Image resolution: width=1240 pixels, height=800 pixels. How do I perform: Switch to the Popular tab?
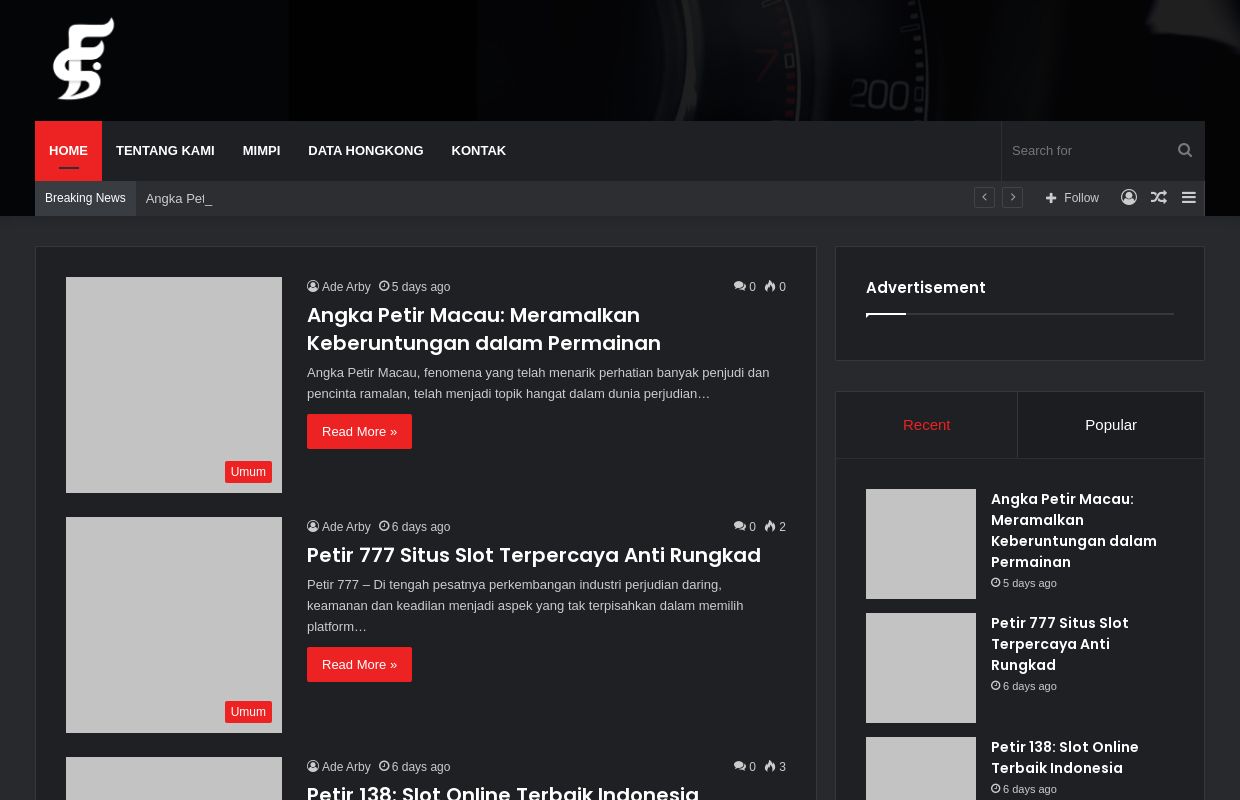click(x=1110, y=425)
